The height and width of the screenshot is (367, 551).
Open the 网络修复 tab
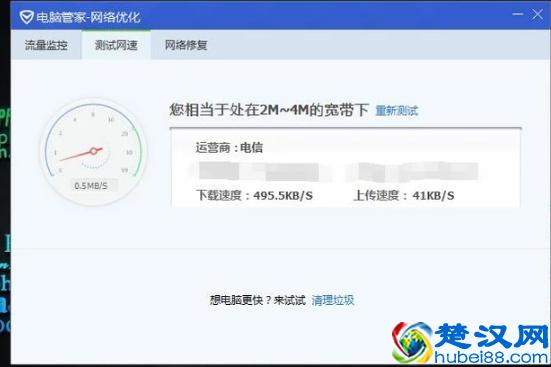click(x=186, y=45)
